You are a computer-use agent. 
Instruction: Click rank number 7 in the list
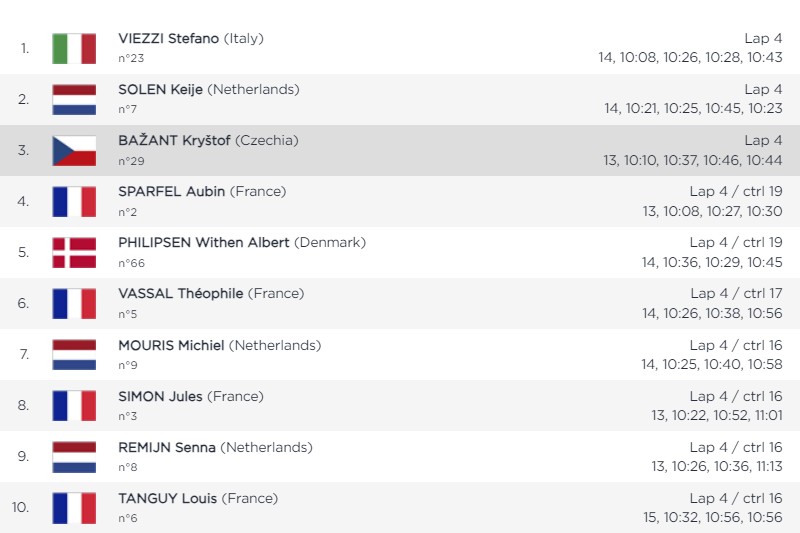coord(24,354)
